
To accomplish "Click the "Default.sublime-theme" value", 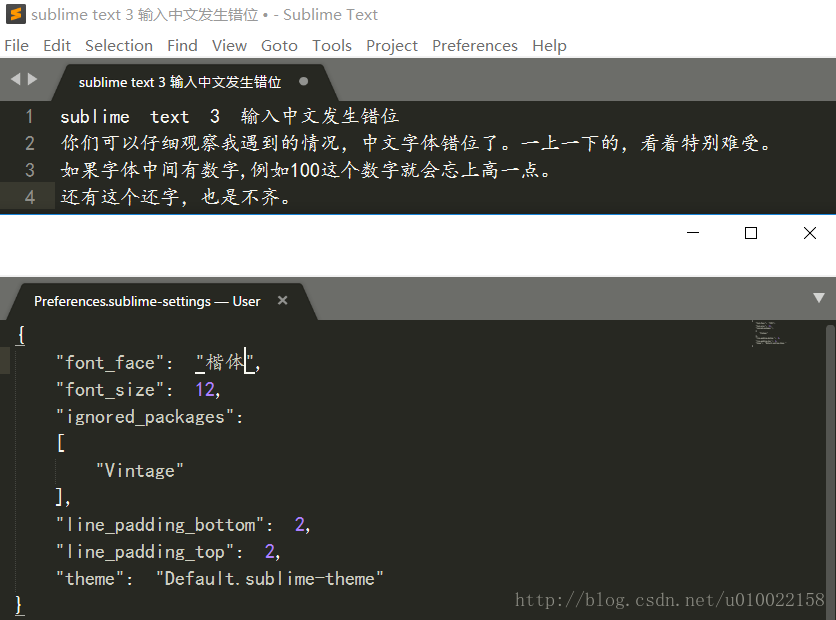I will [x=270, y=579].
